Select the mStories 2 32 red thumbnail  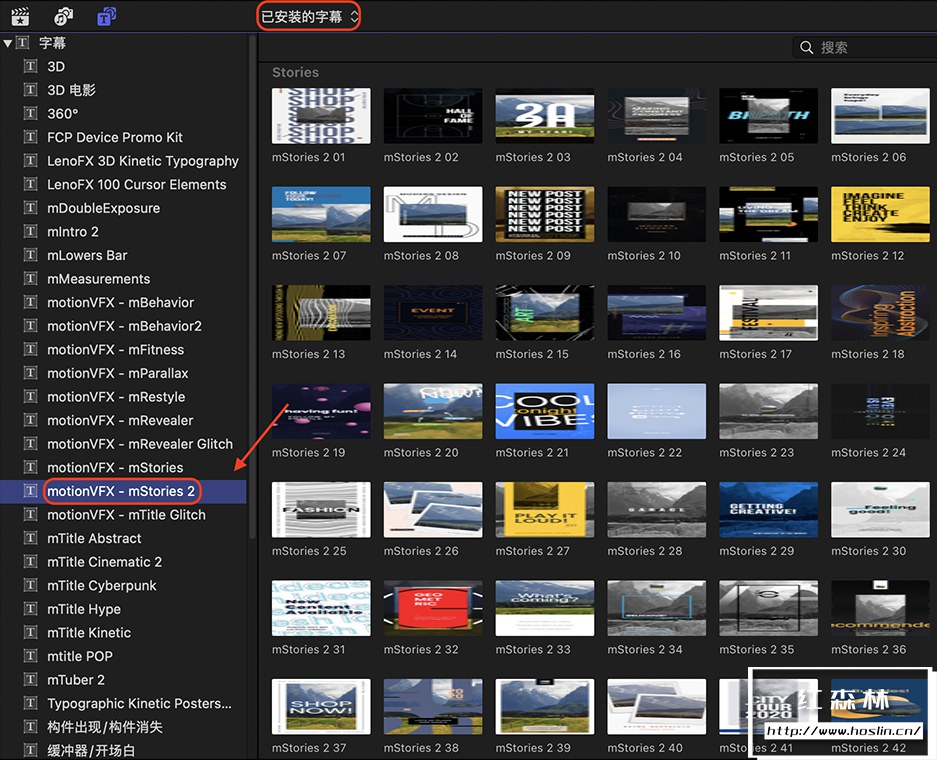(x=433, y=608)
